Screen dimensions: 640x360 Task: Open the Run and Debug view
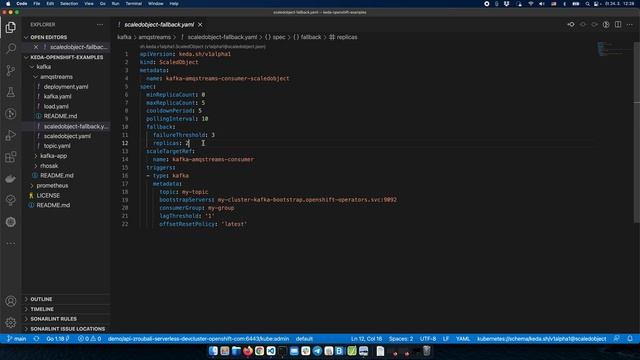tap(11, 135)
